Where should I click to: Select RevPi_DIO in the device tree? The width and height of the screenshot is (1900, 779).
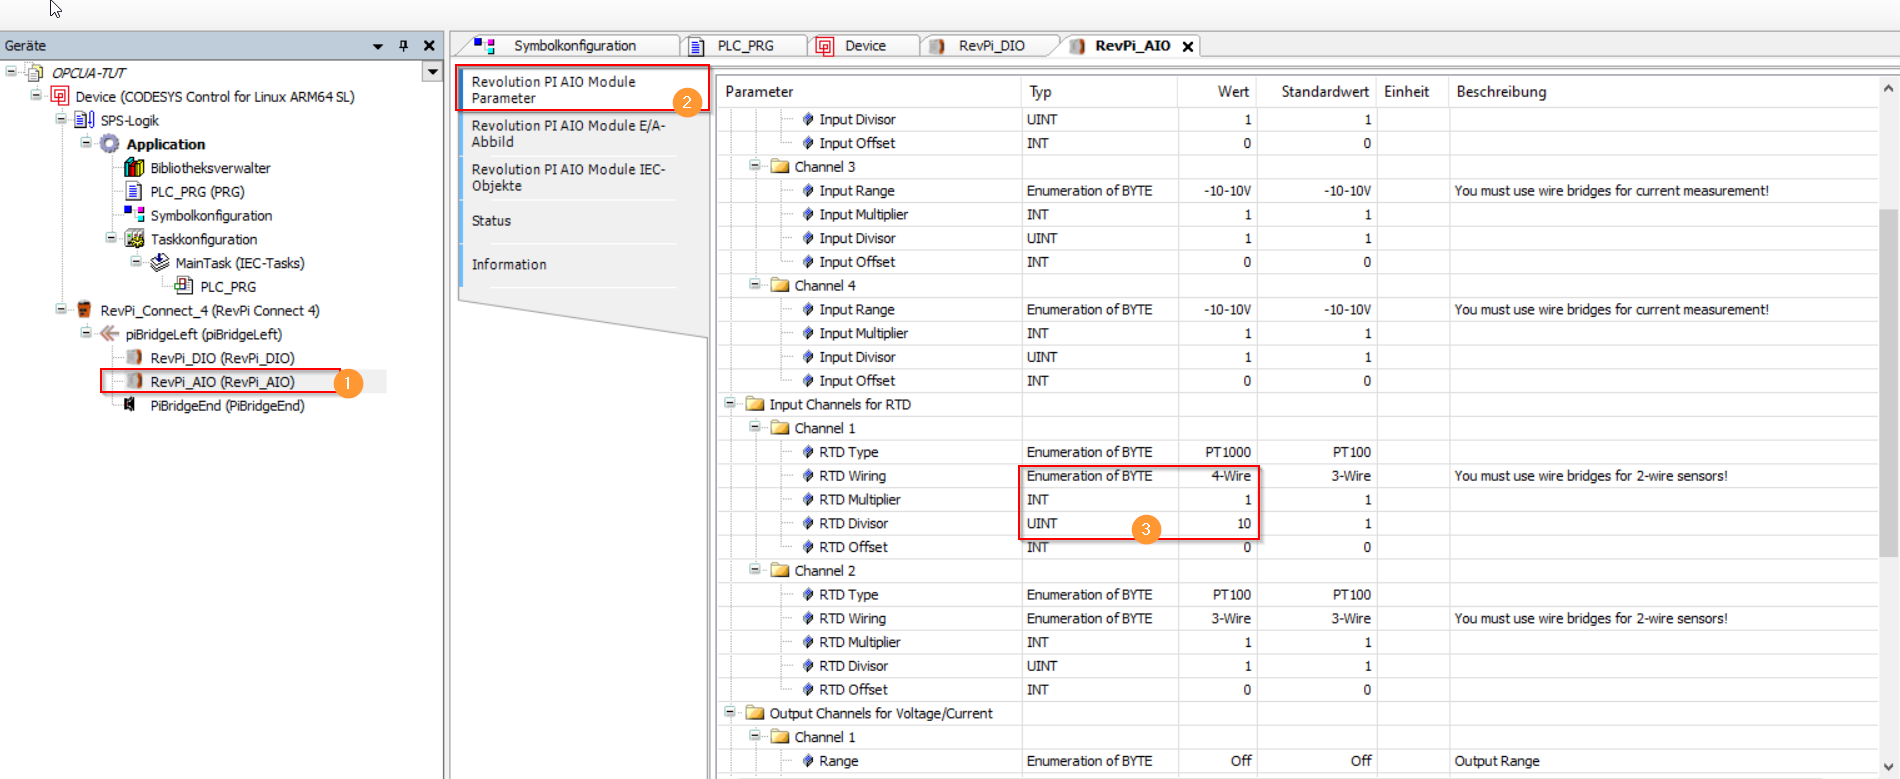pos(222,358)
